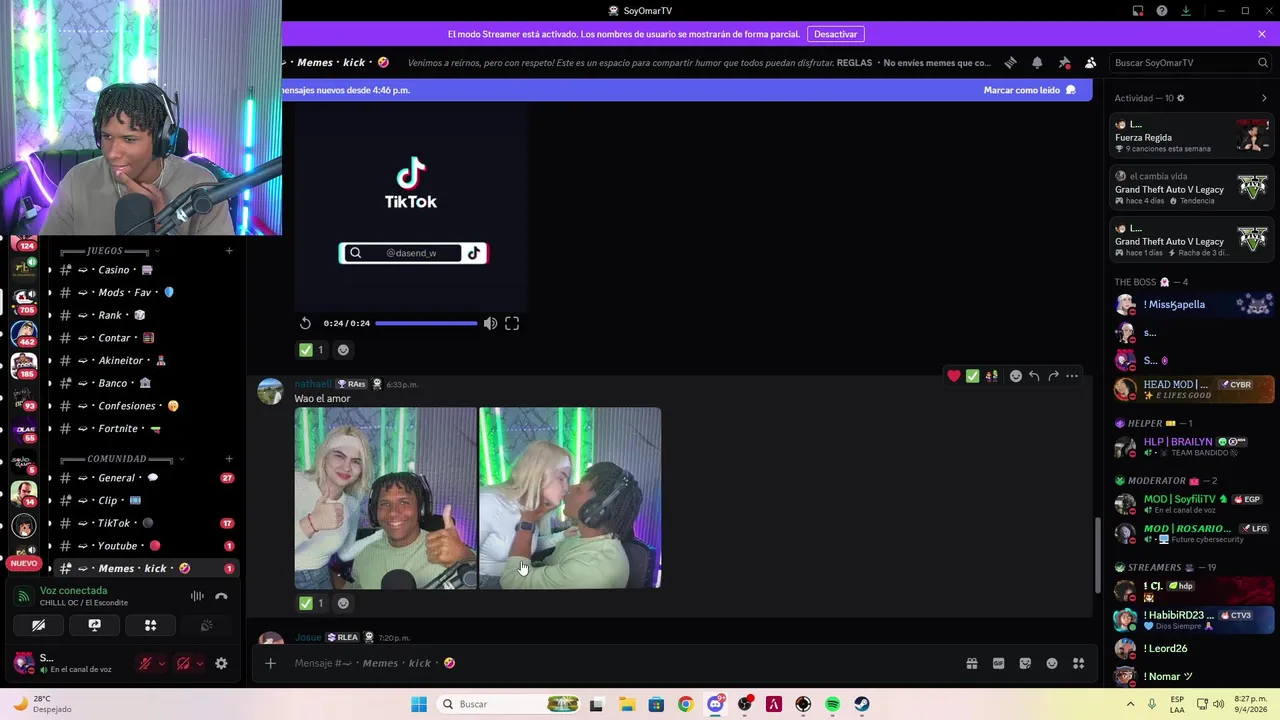Viewport: 1280px width, 720px height.
Task: Replay the TikTok video
Action: 305,323
